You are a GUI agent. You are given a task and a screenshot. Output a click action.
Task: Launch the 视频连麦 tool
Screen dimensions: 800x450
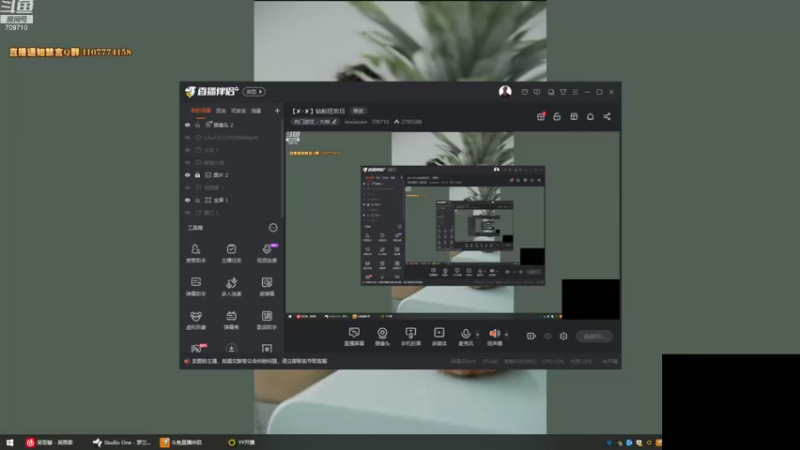coord(266,253)
